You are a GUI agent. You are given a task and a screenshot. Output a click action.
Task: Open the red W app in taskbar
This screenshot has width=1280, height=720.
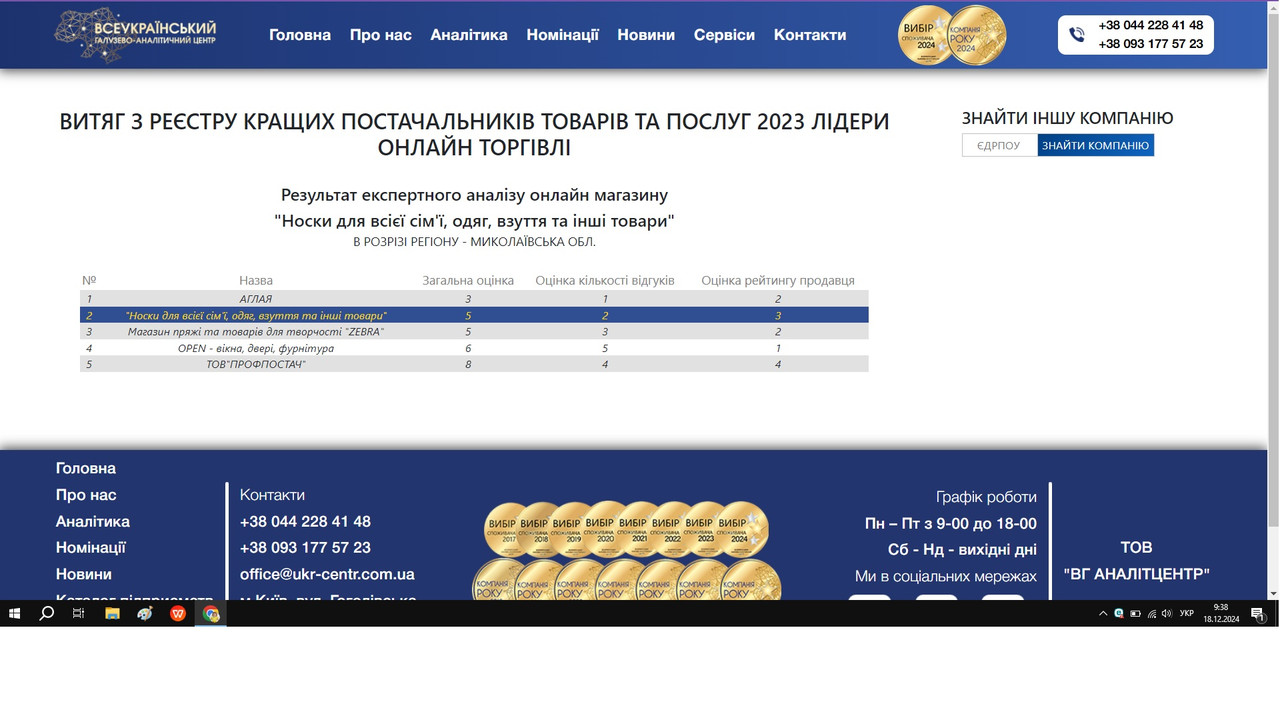pyautogui.click(x=178, y=613)
